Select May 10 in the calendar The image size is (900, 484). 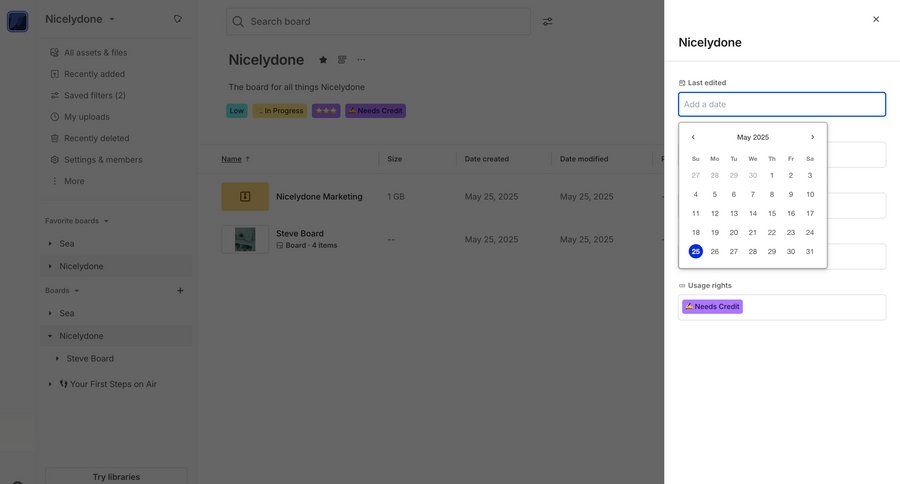pyautogui.click(x=810, y=195)
